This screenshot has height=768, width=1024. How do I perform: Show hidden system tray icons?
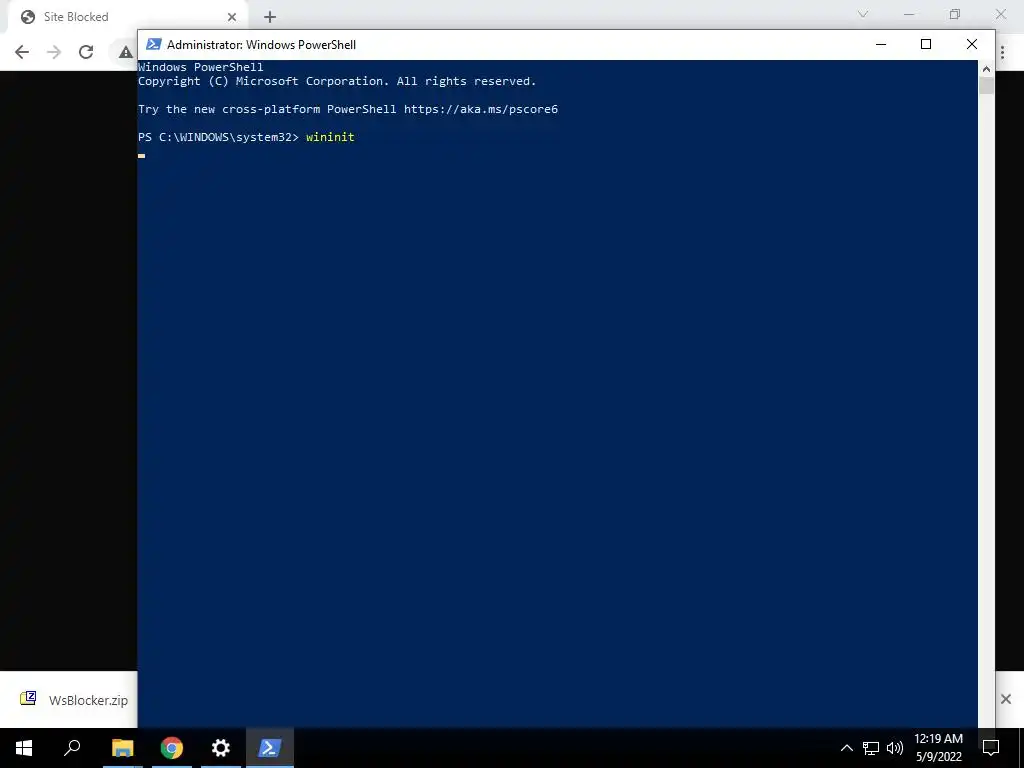pyautogui.click(x=846, y=748)
